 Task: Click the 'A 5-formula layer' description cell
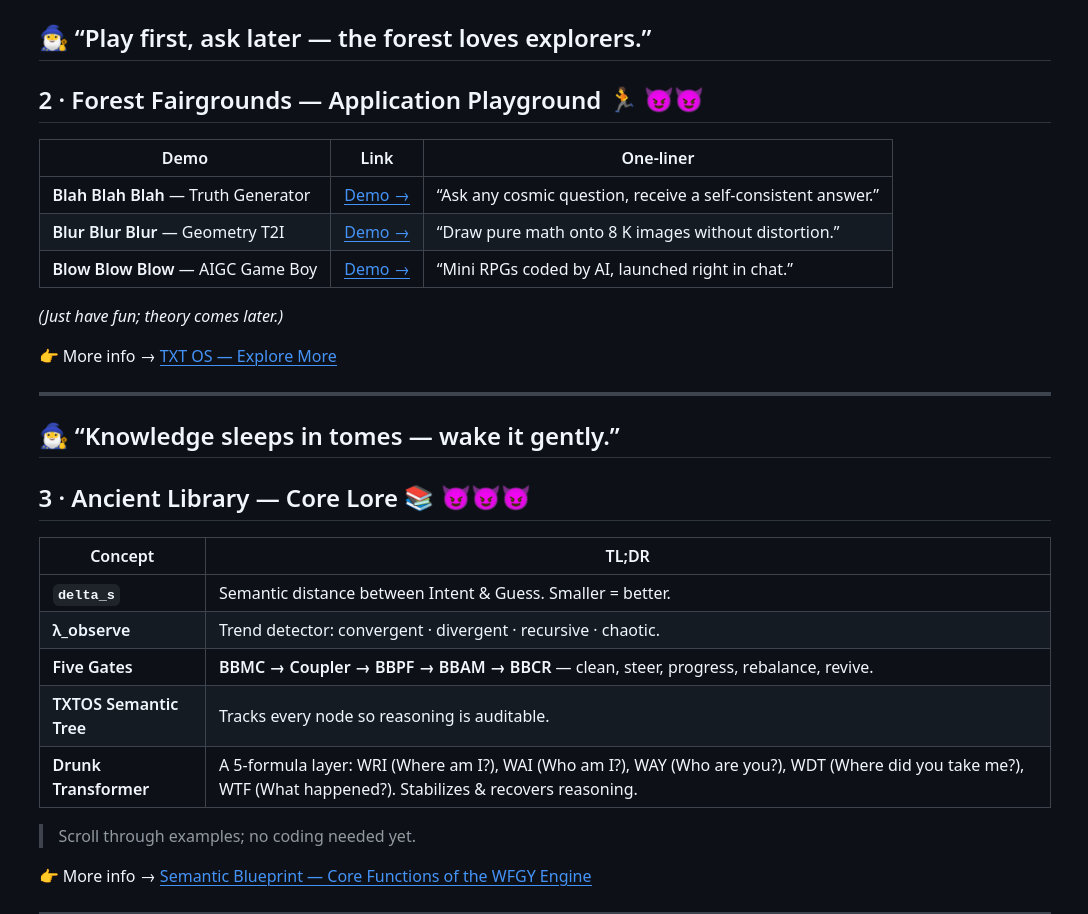pyautogui.click(x=628, y=777)
